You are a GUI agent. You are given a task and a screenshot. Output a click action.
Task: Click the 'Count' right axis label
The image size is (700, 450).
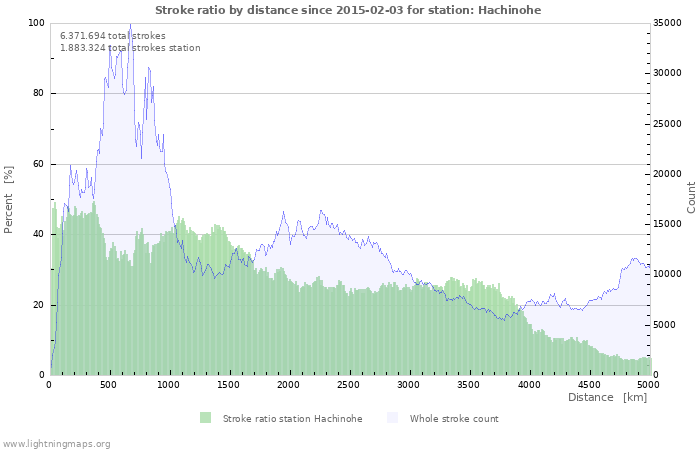691,198
